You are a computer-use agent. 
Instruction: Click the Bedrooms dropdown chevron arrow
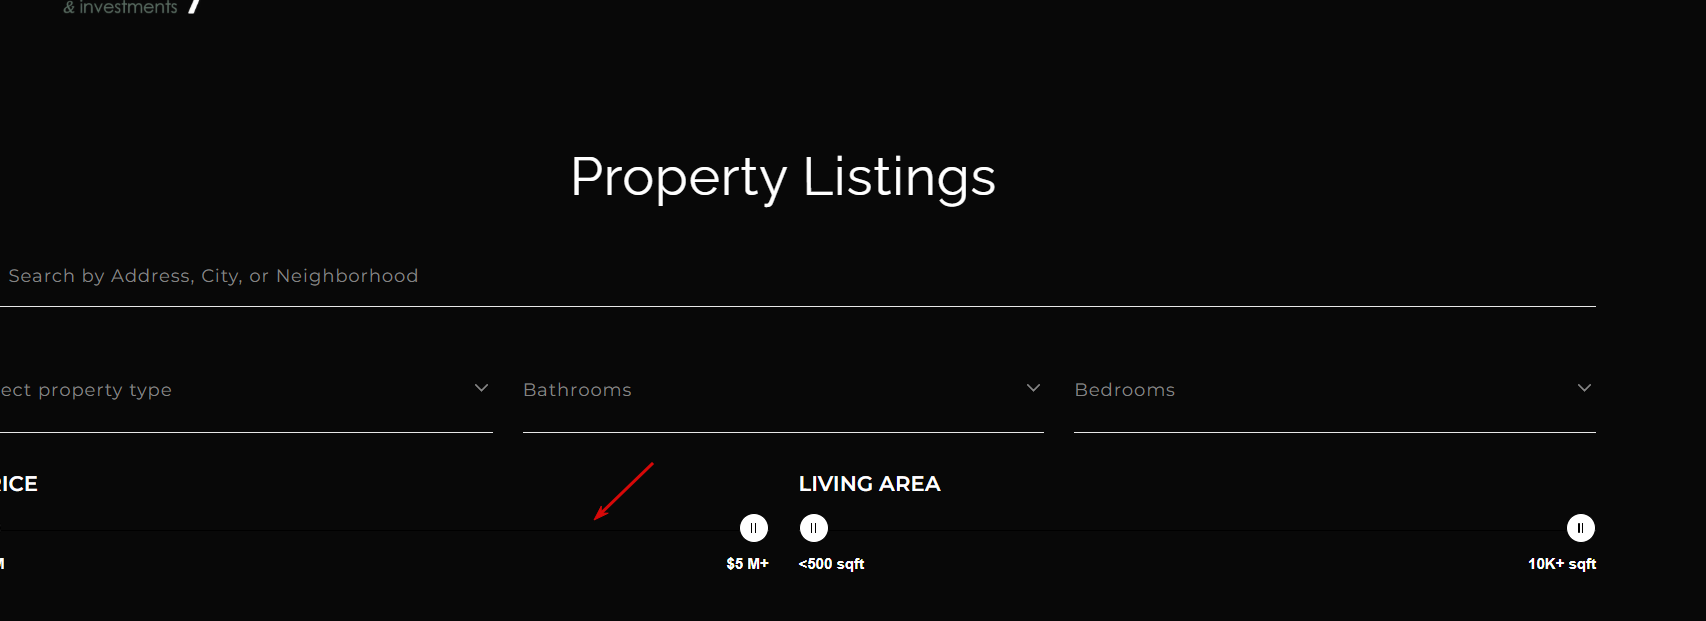[x=1584, y=388]
